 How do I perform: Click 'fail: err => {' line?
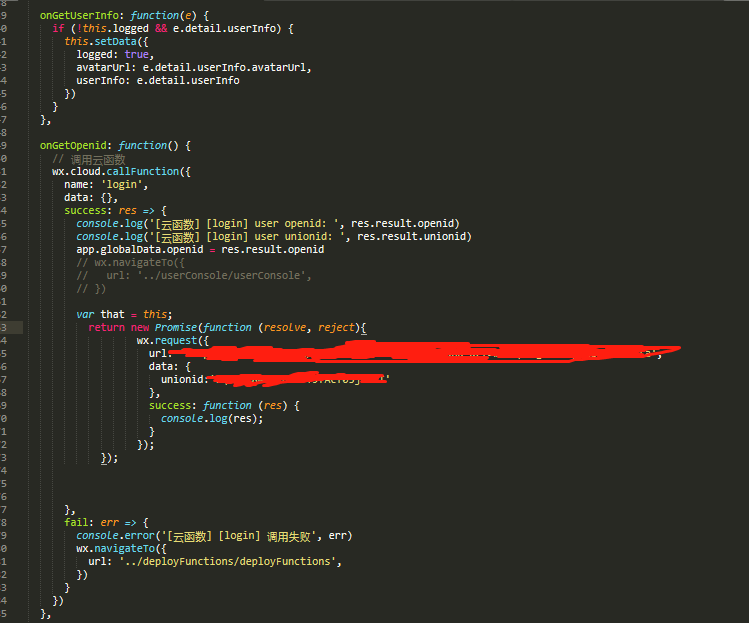(107, 523)
